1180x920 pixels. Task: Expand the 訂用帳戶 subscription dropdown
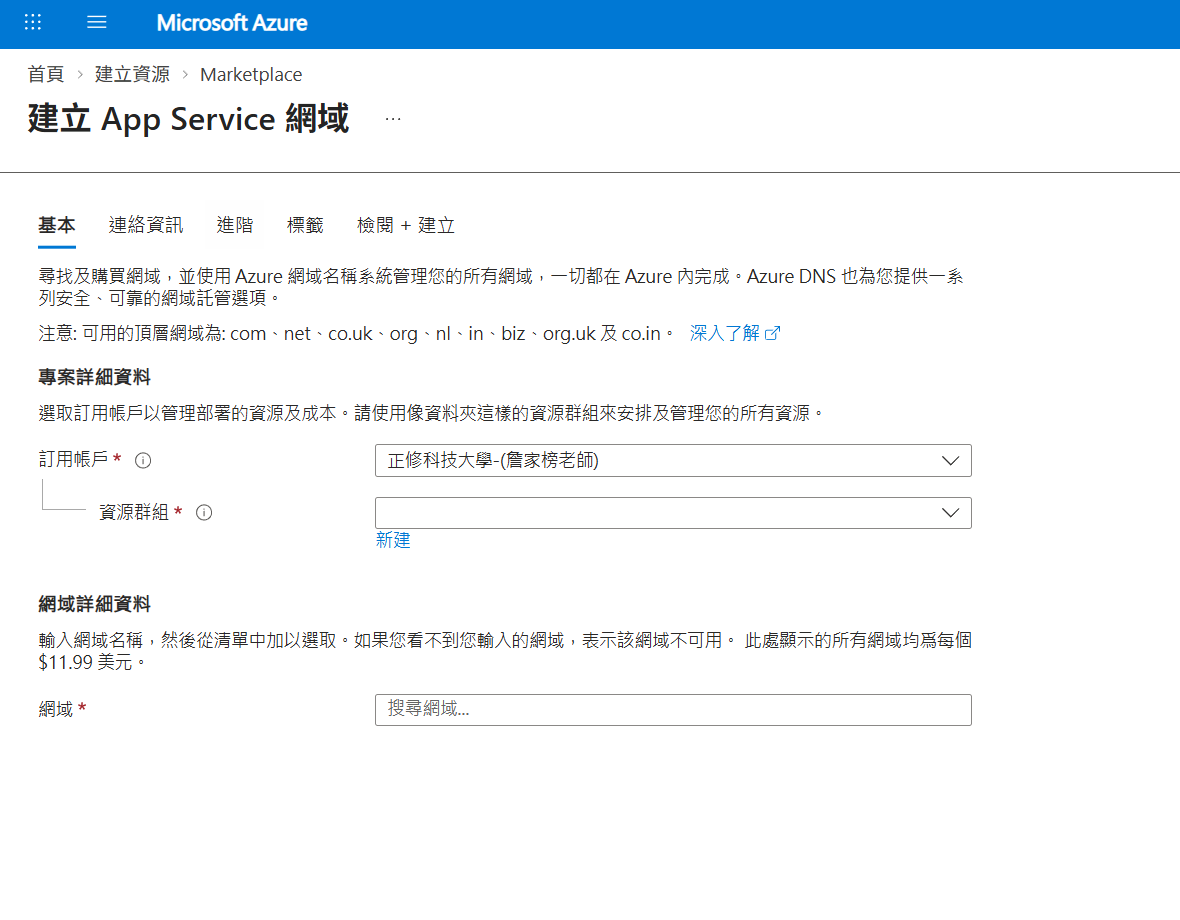coord(673,460)
